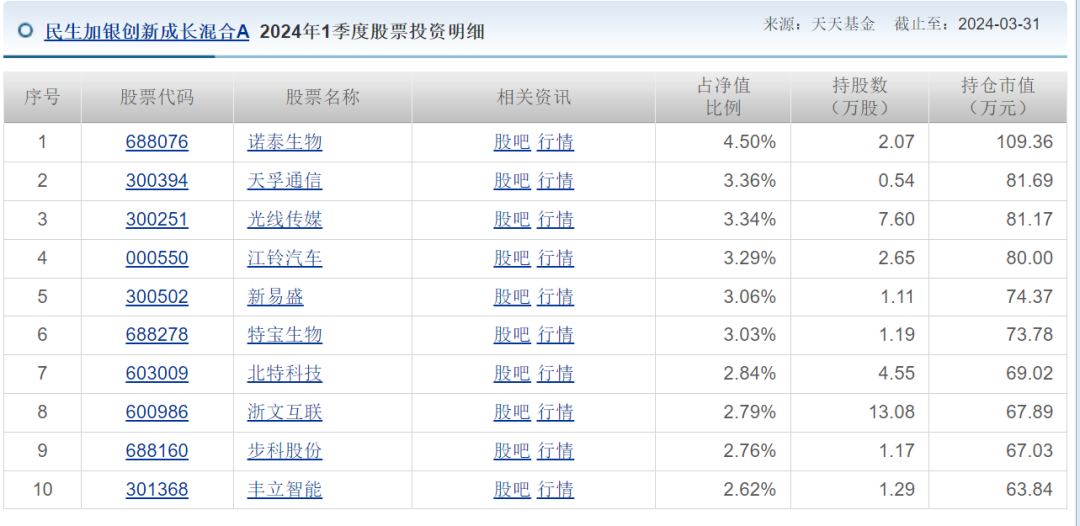The image size is (1080, 526).
Task: Click the 股票代码 column header
Action: pyautogui.click(x=157, y=97)
